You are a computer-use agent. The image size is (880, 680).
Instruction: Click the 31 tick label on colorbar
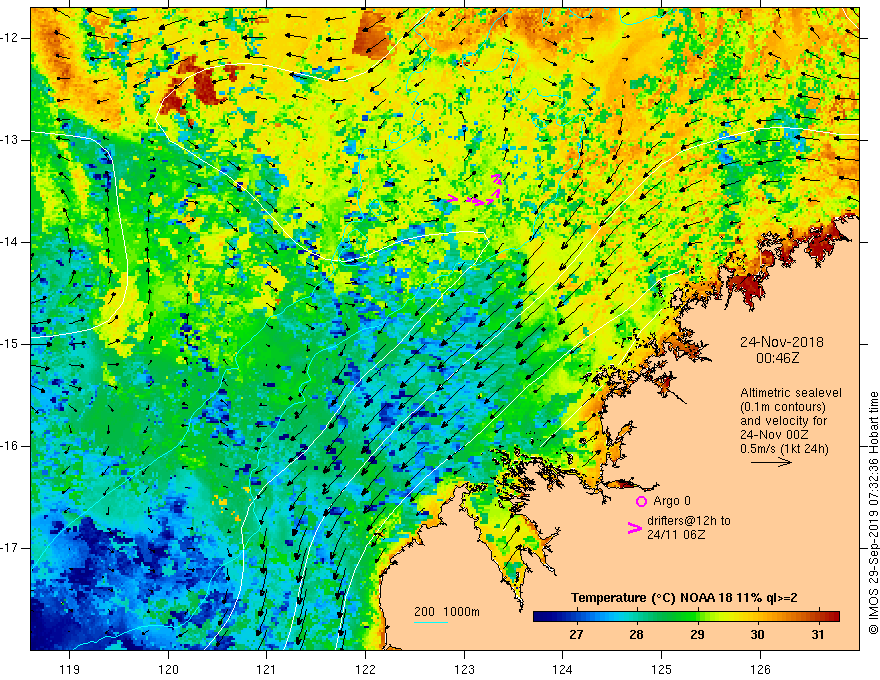(818, 635)
